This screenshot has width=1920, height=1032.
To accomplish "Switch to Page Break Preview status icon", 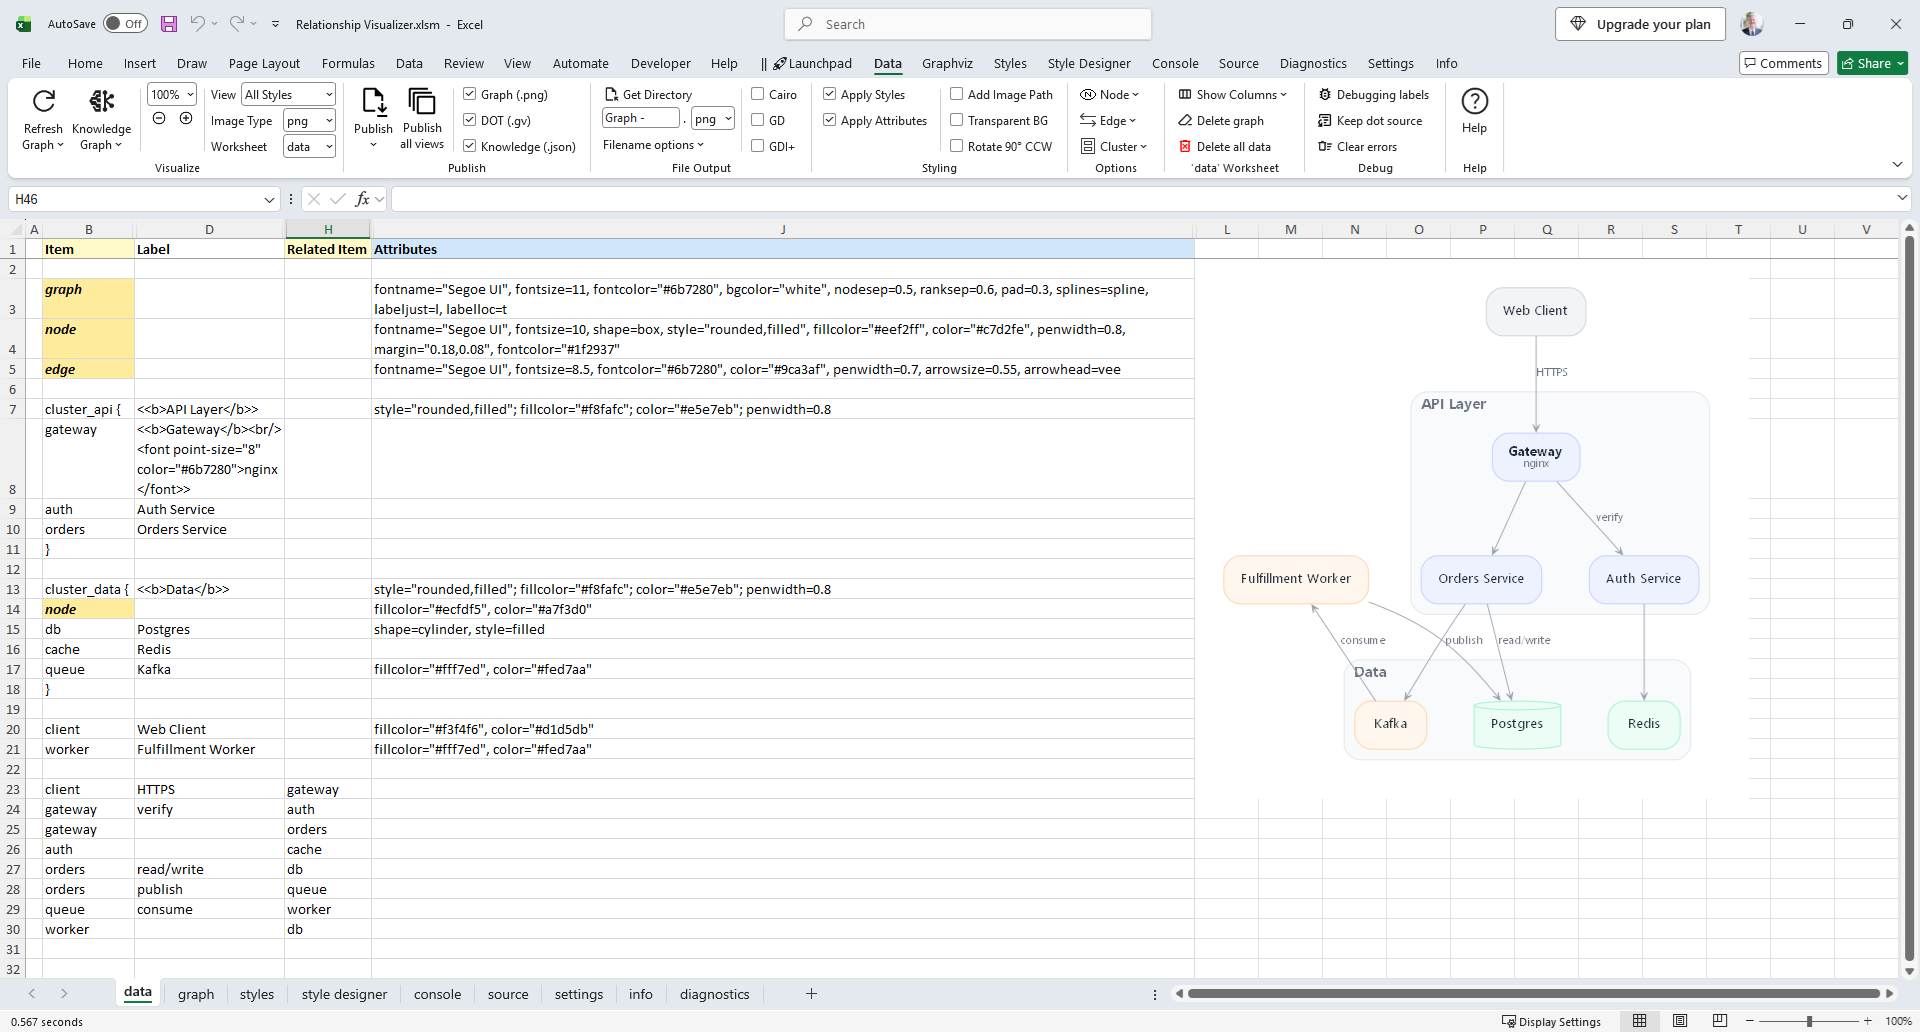I will [x=1719, y=1021].
